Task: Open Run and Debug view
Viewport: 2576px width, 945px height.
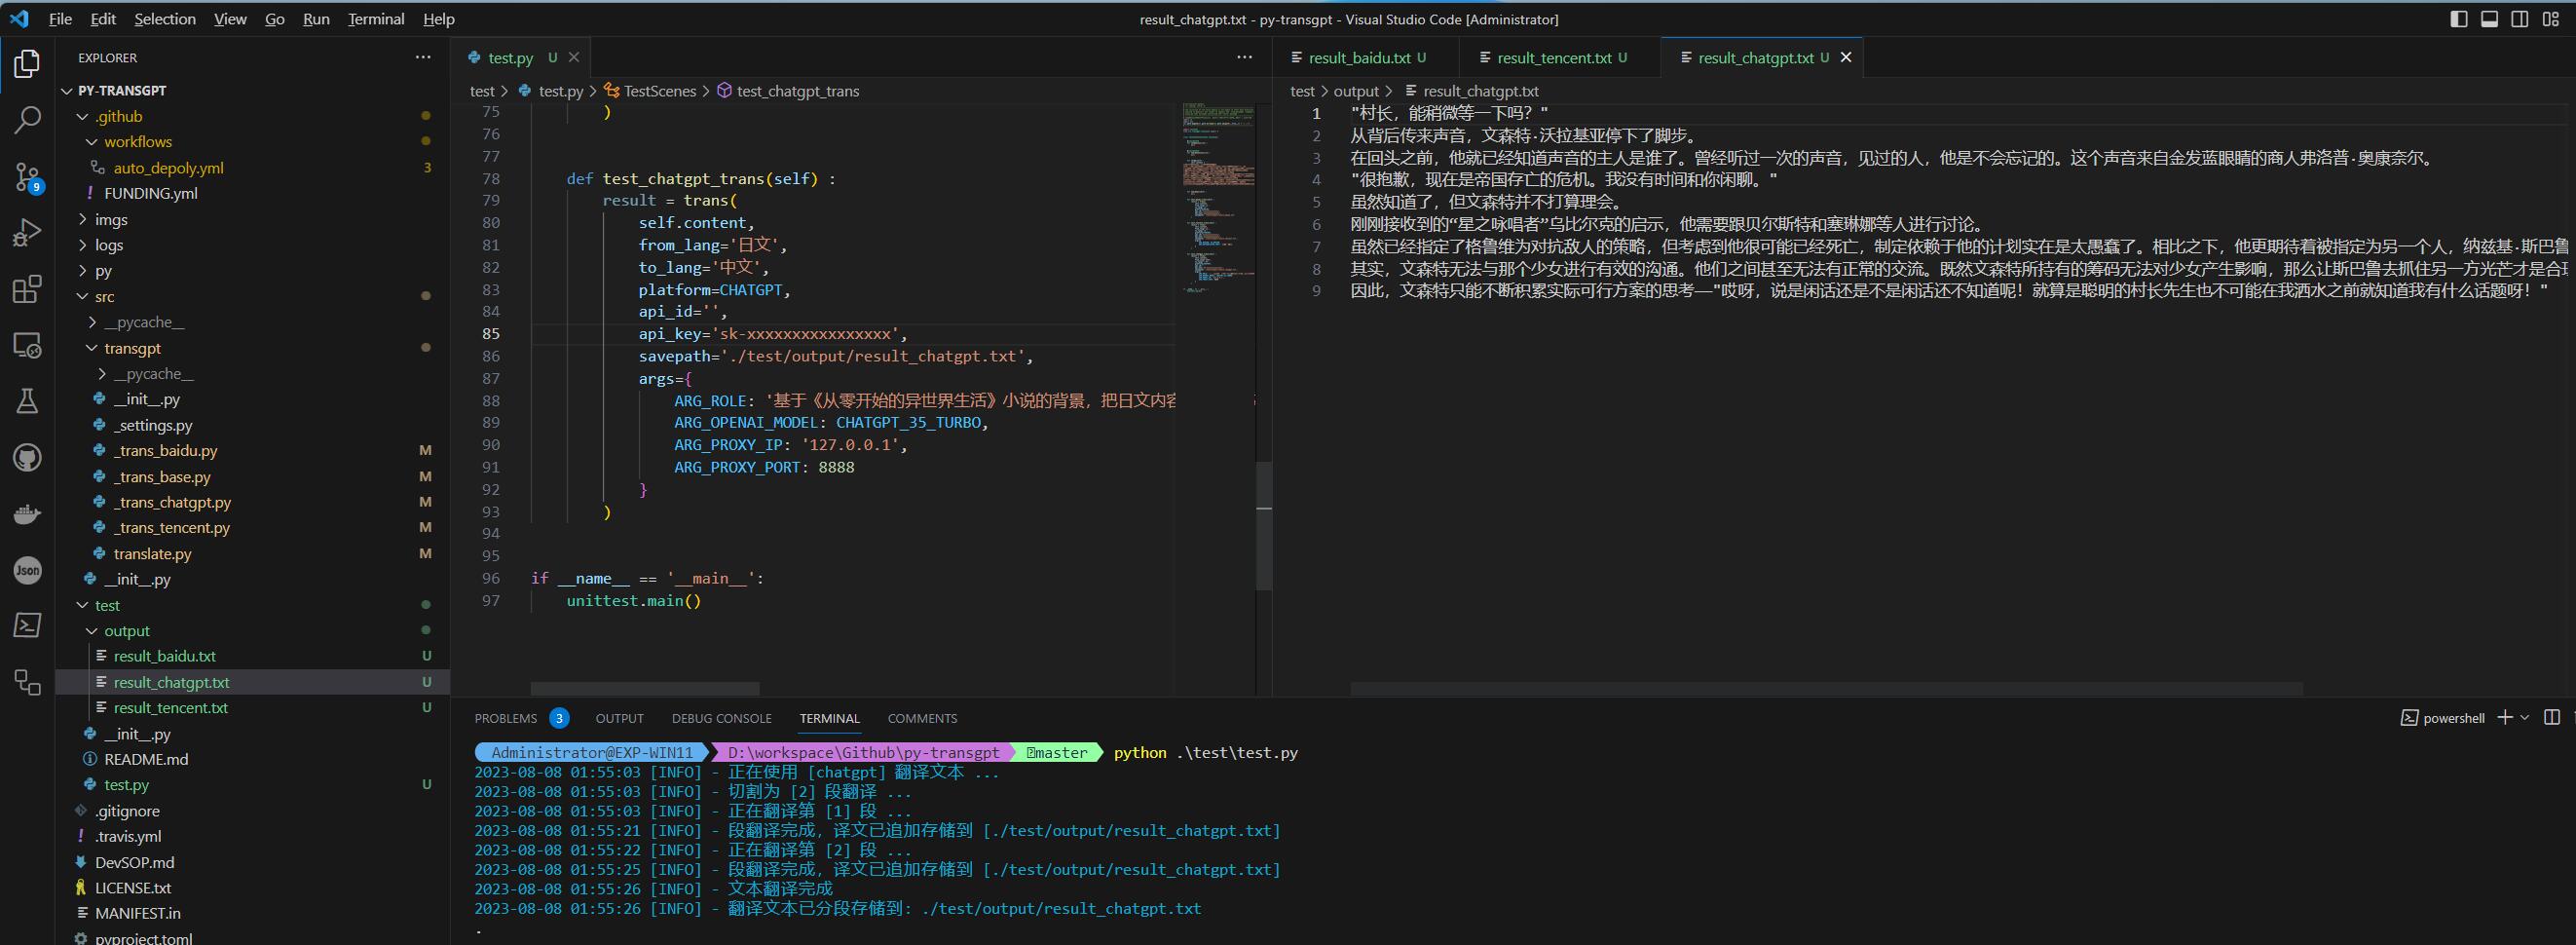Action: [x=27, y=233]
